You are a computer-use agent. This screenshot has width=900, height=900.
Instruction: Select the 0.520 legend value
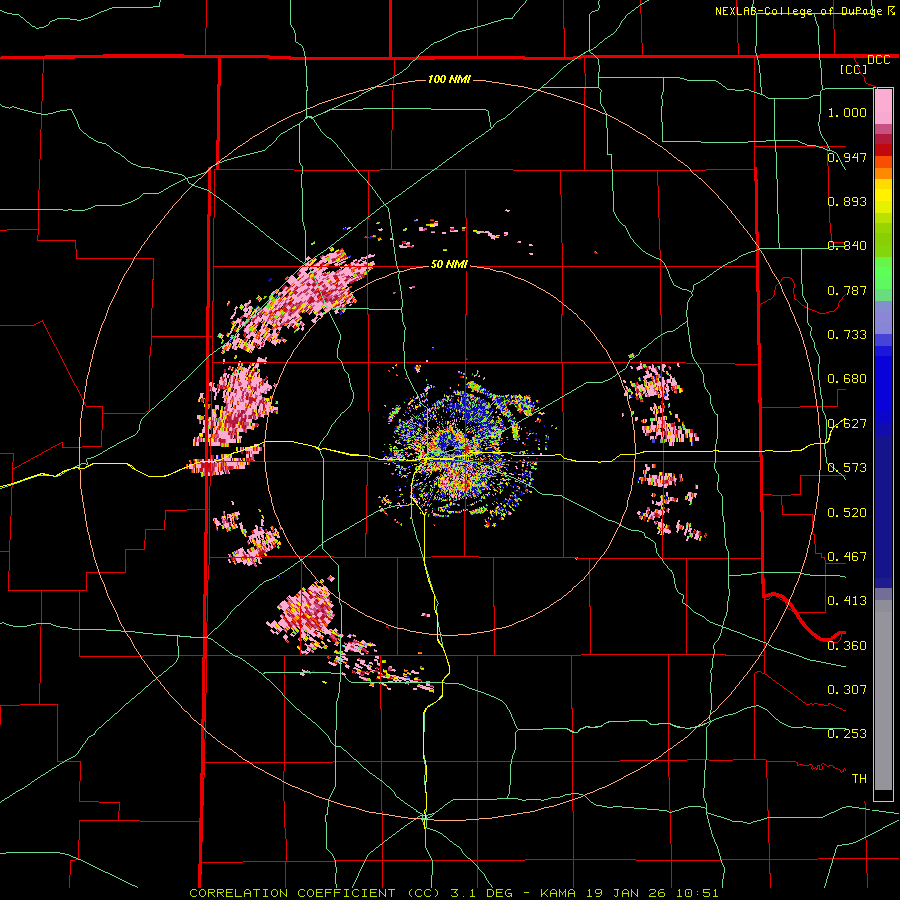[x=847, y=512]
